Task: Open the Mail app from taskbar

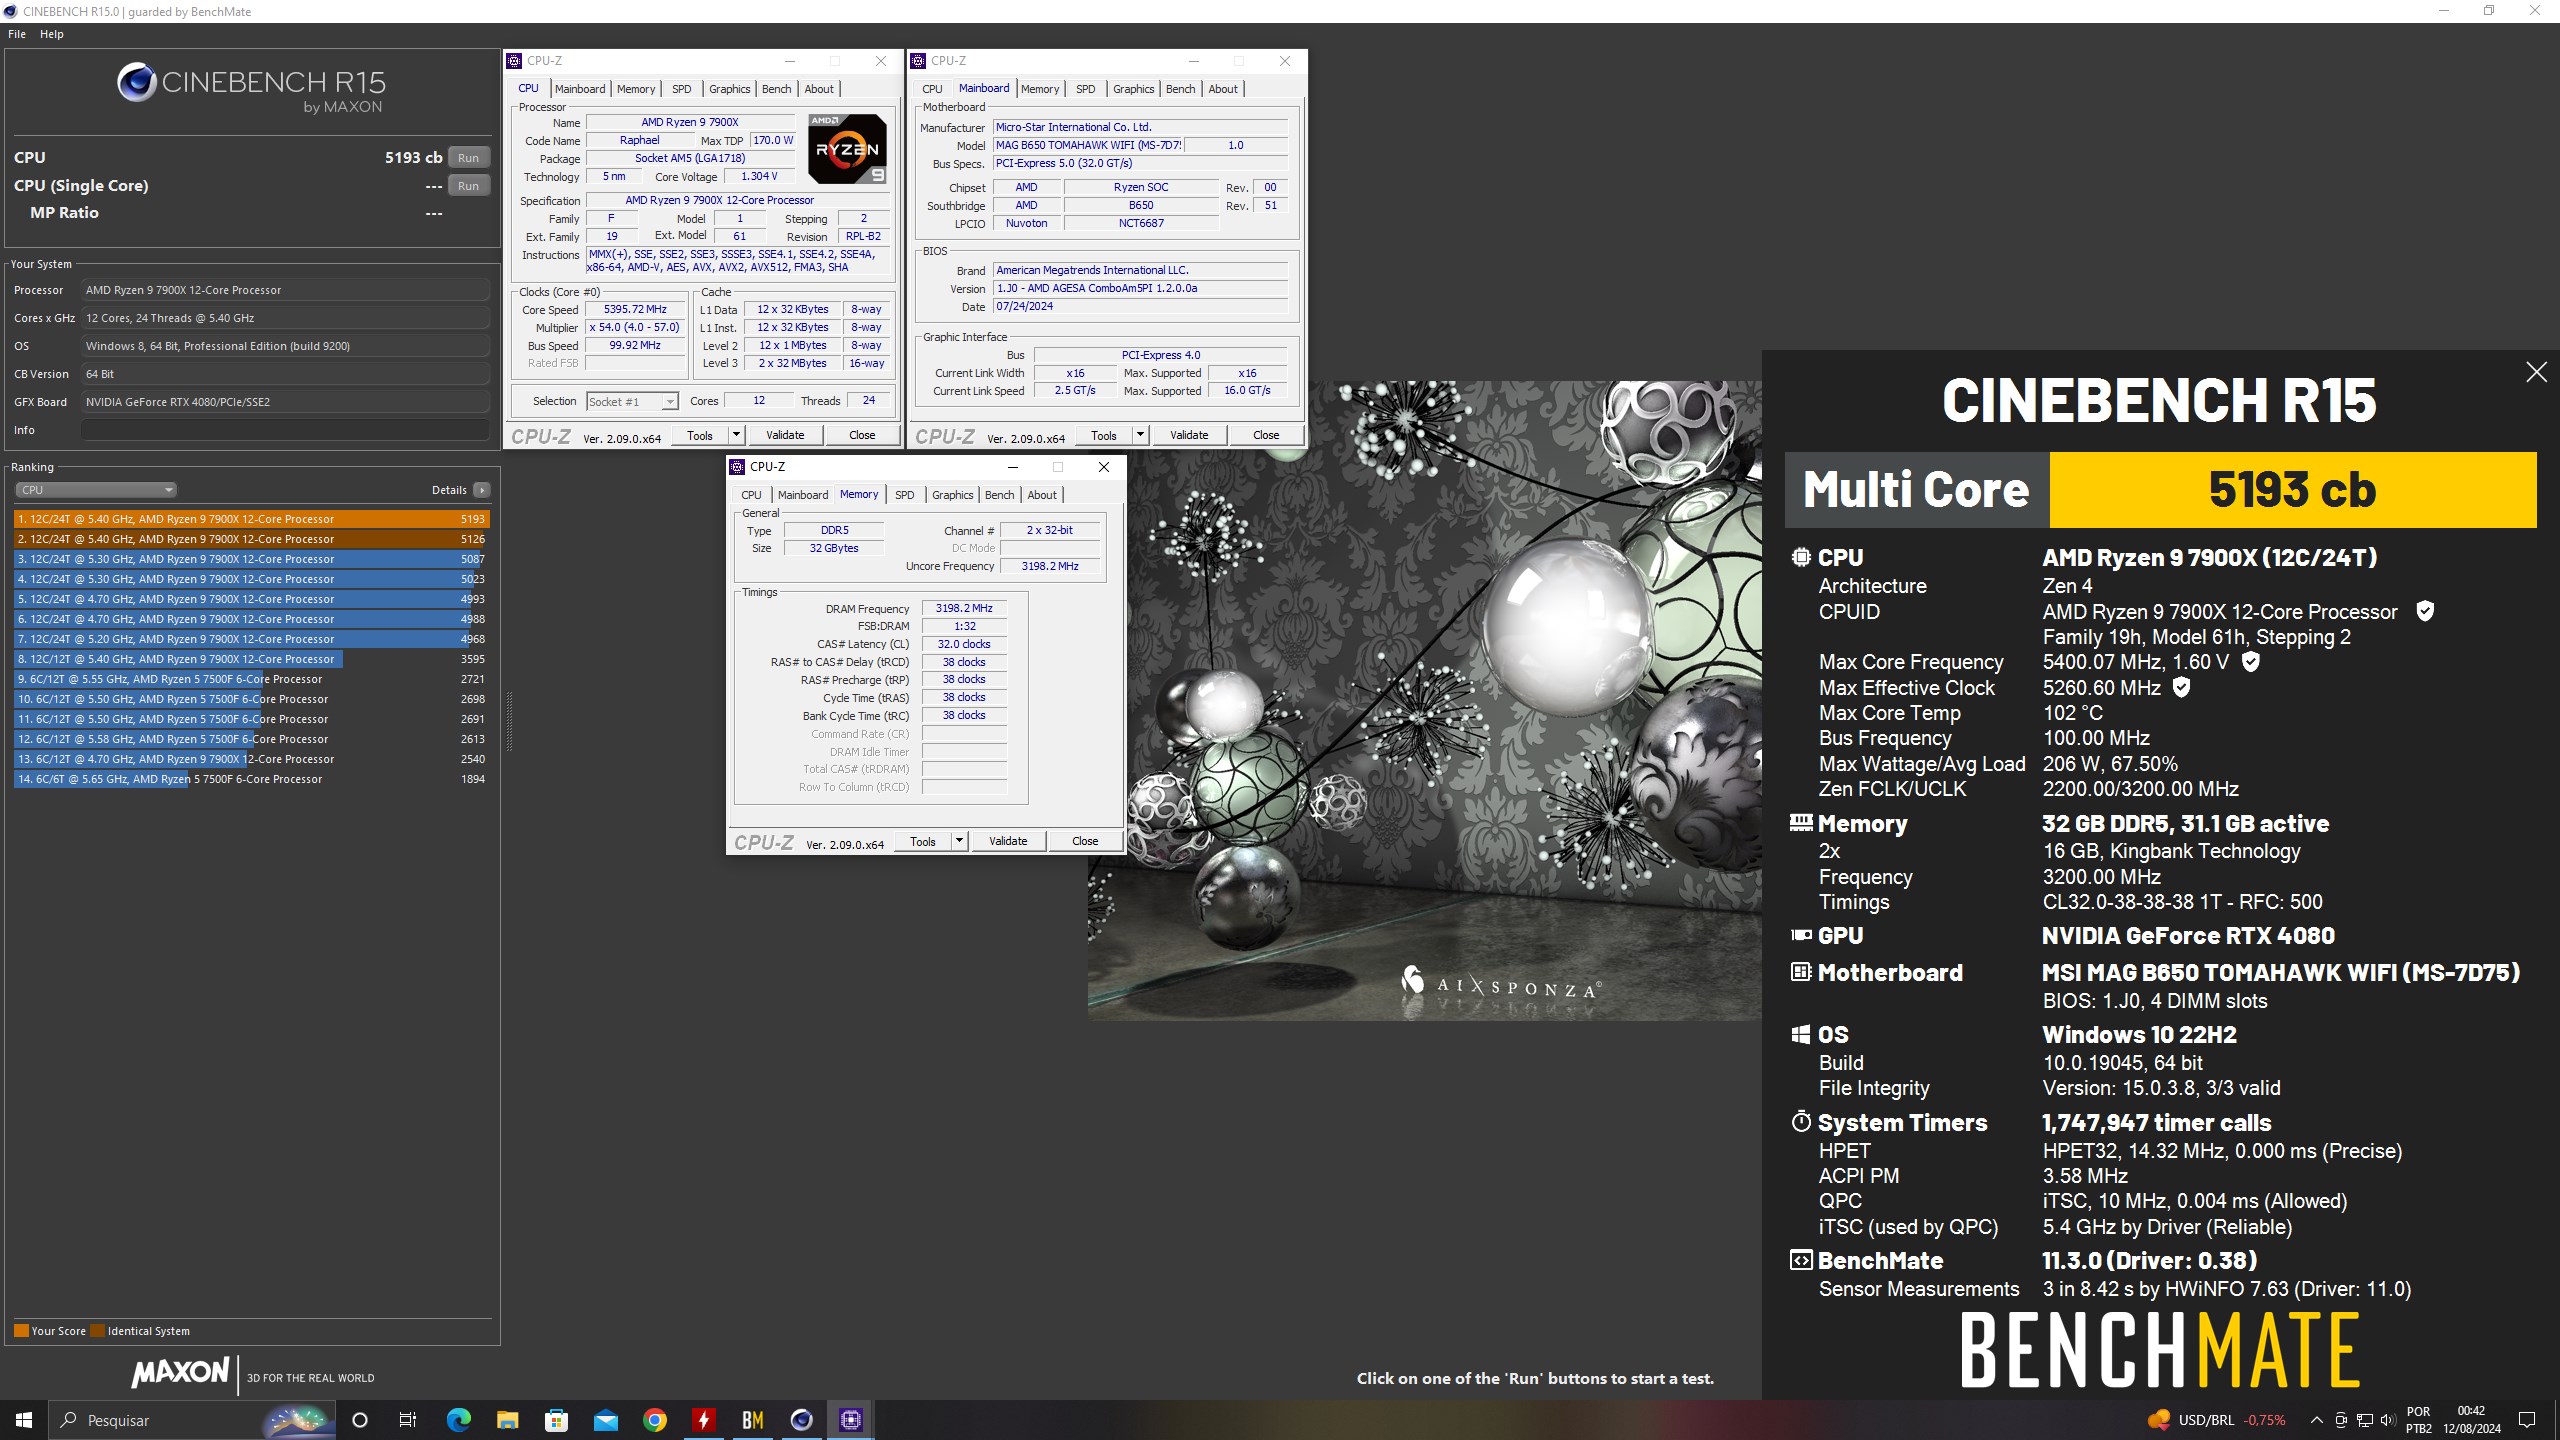Action: coord(605,1420)
